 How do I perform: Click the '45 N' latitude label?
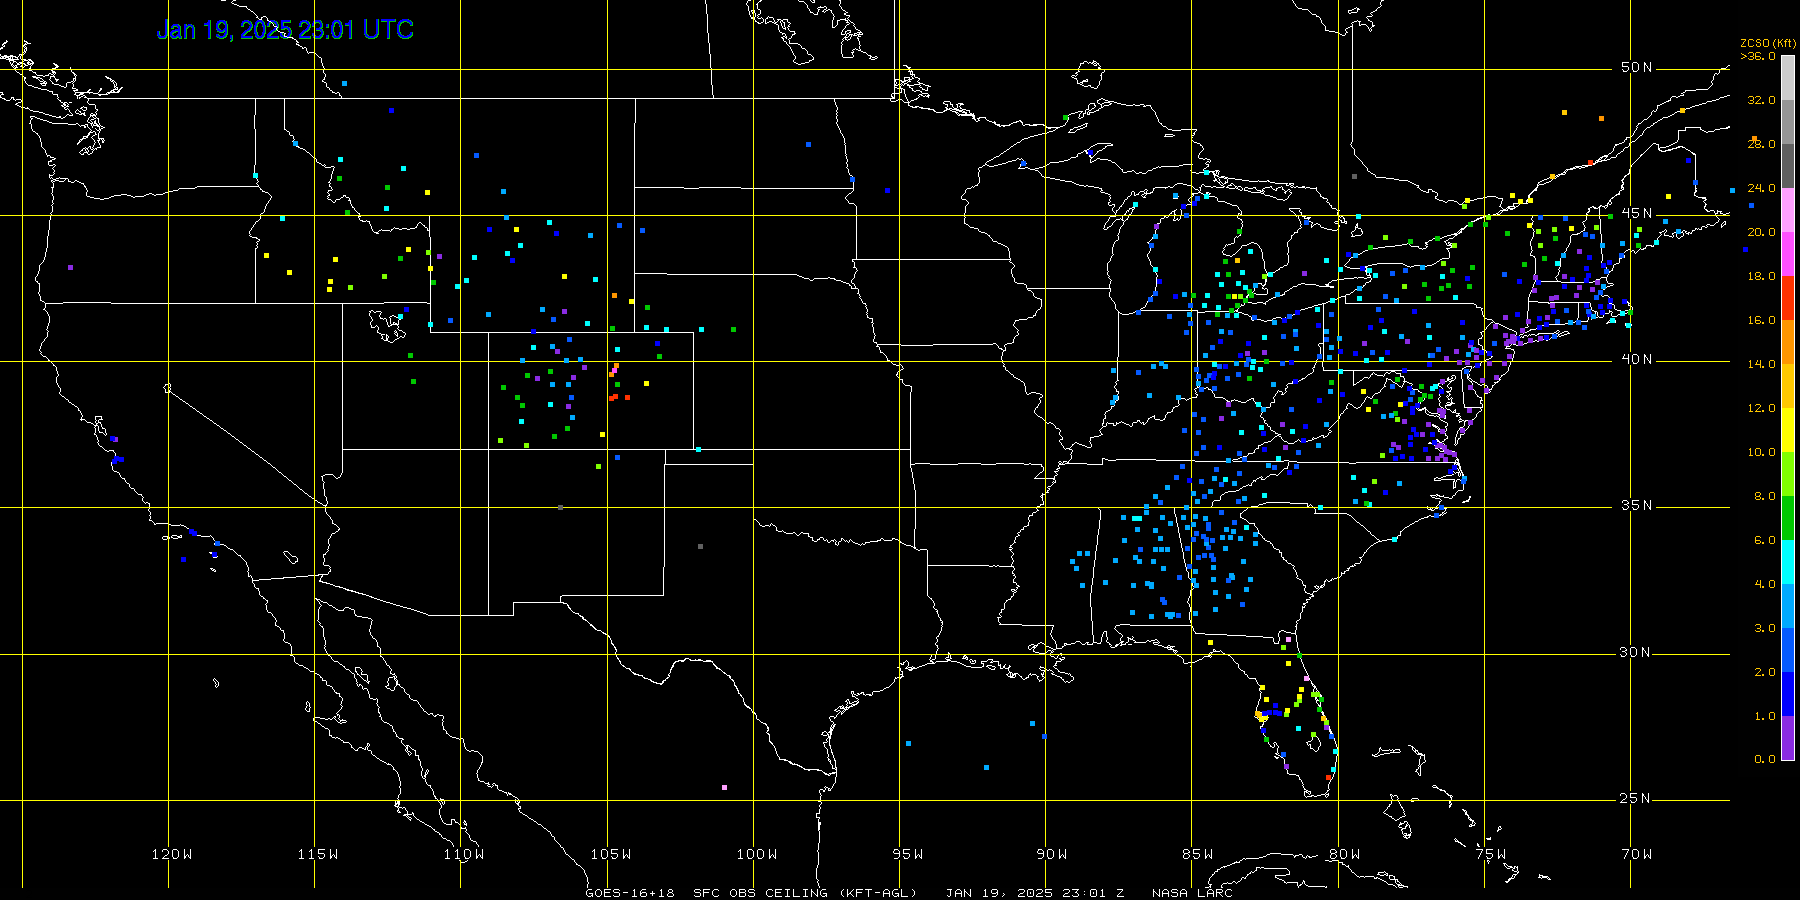point(1637,213)
